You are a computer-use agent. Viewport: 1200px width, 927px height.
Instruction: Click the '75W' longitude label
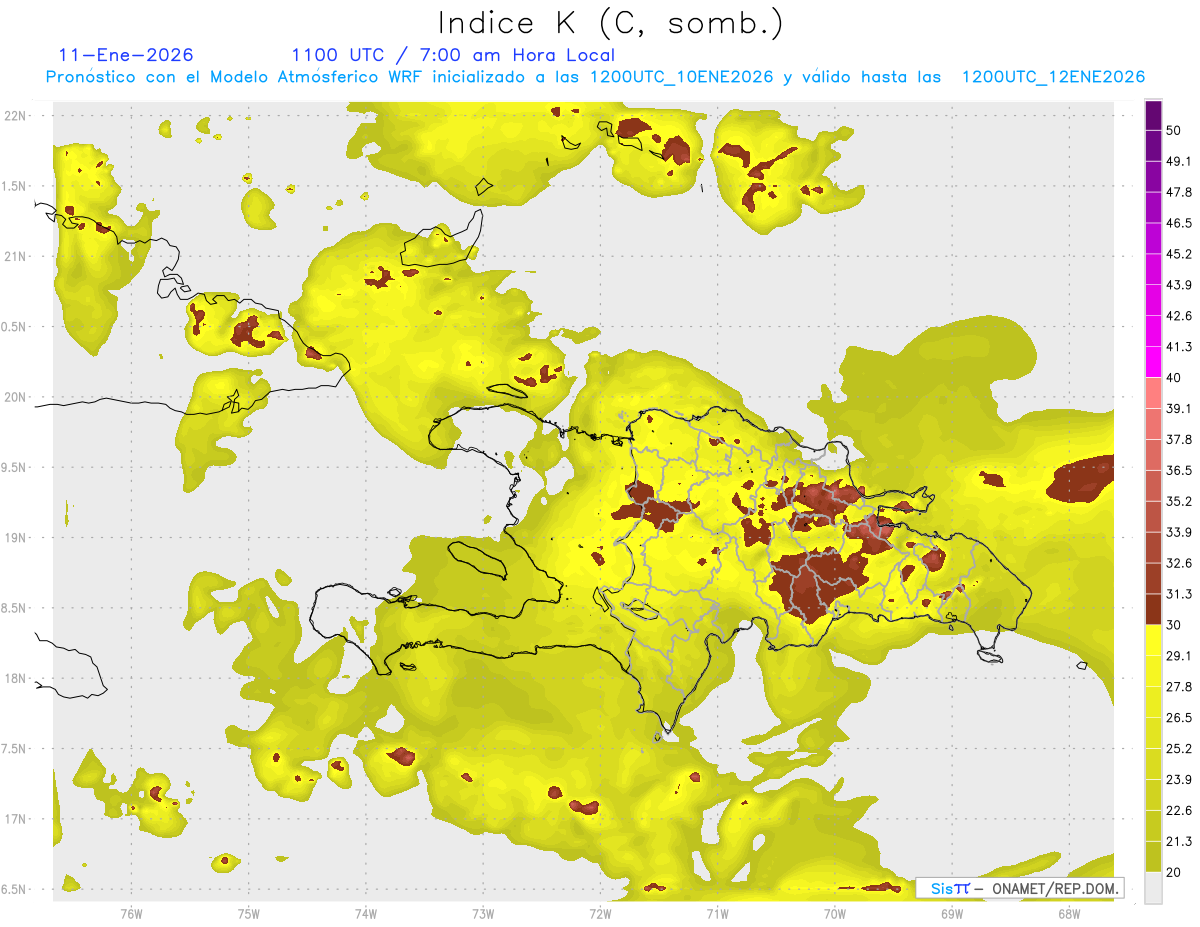pyautogui.click(x=248, y=913)
